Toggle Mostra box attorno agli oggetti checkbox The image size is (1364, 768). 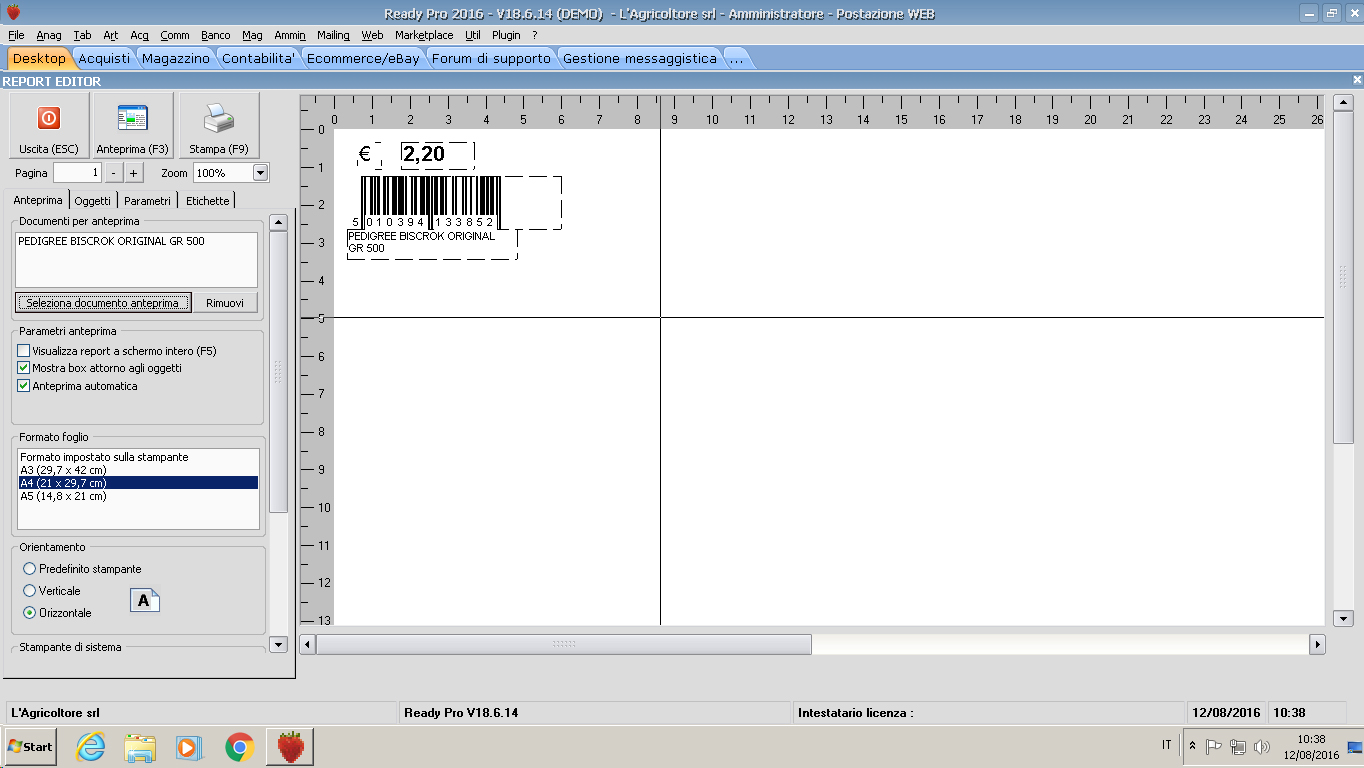[24, 368]
